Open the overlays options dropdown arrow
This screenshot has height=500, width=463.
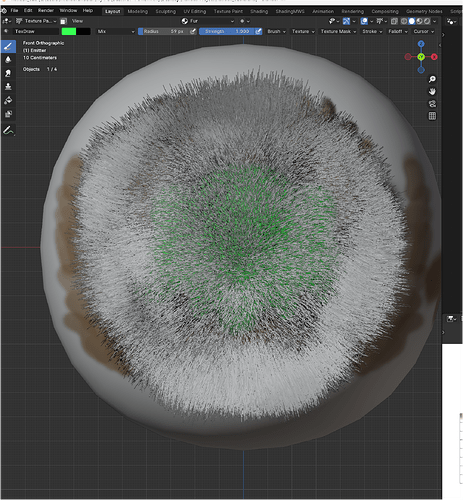point(372,21)
